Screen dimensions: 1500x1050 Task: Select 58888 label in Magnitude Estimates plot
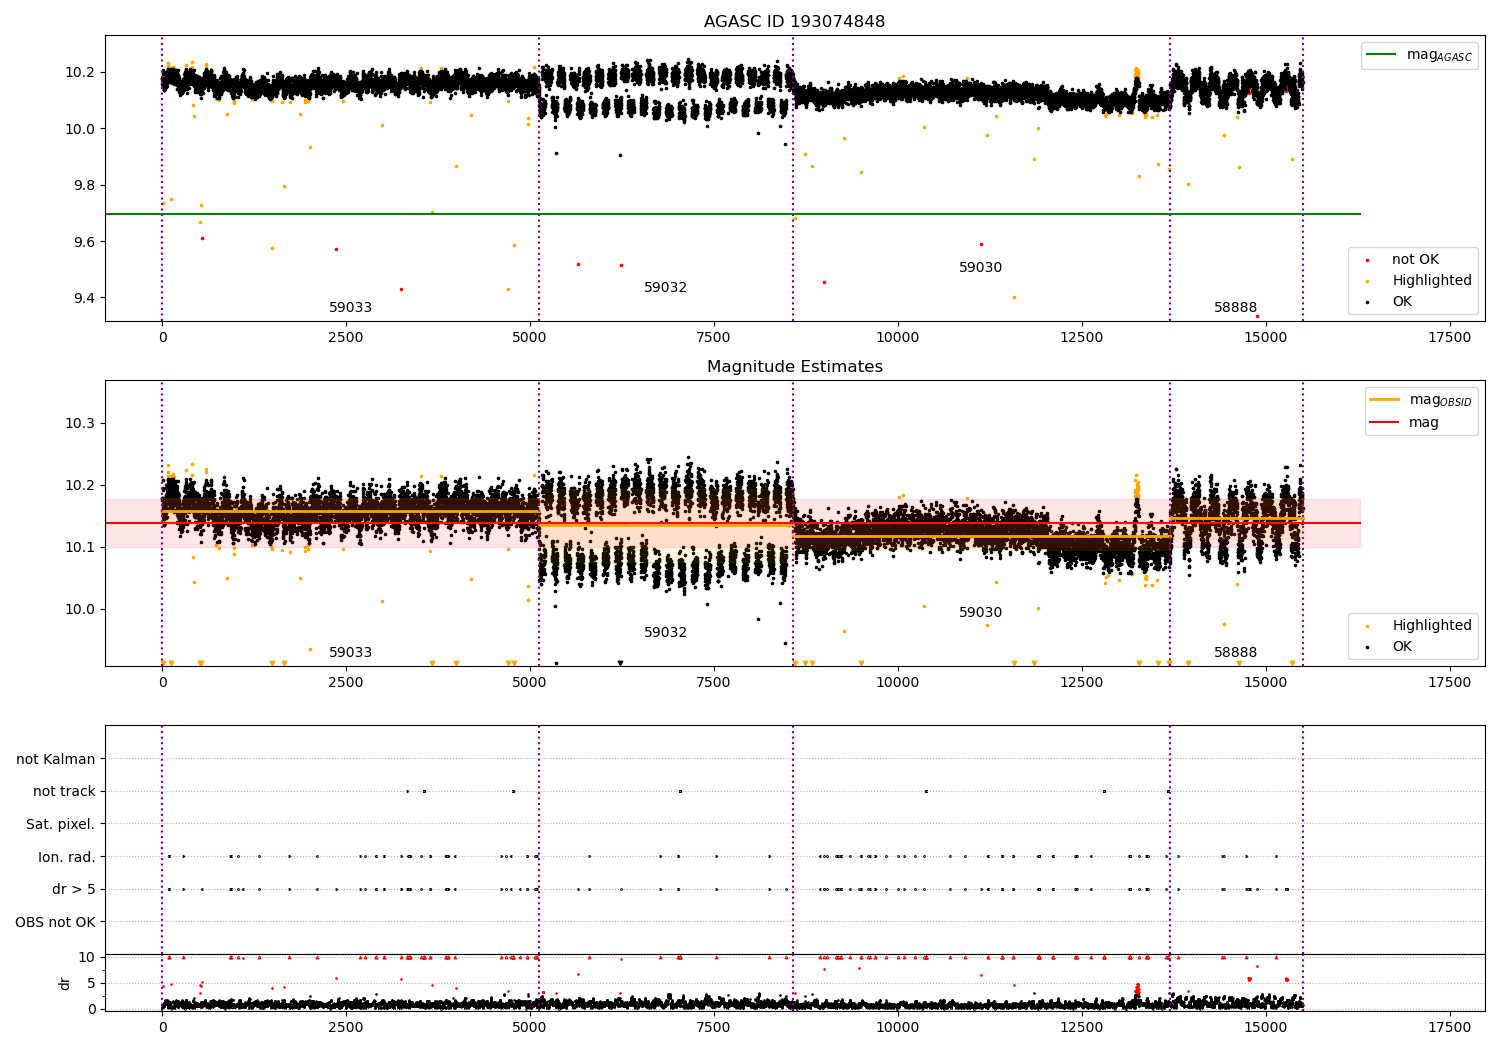(x=1235, y=653)
